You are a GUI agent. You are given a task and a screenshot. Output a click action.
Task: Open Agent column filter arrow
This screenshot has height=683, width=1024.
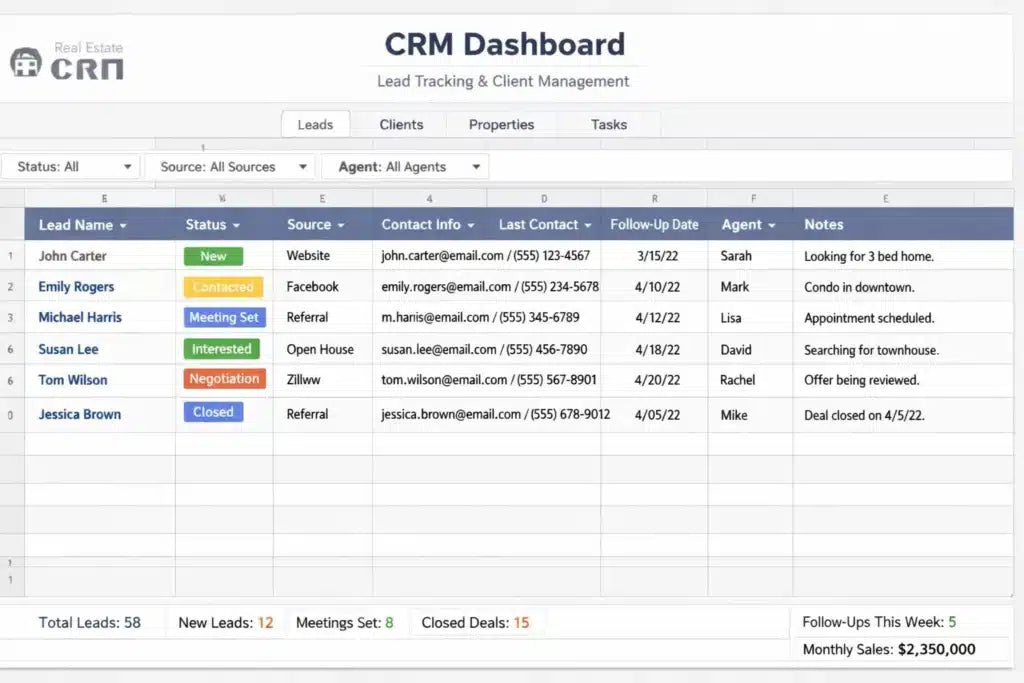coord(771,226)
